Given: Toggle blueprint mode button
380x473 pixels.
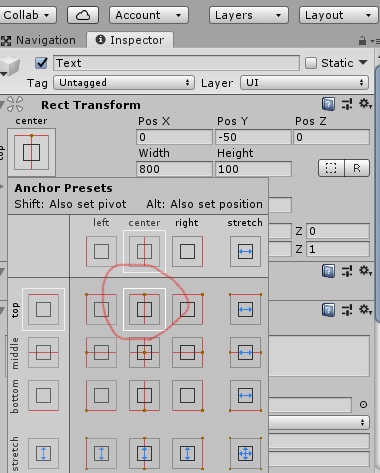Looking at the screenshot, I should 331,168.
